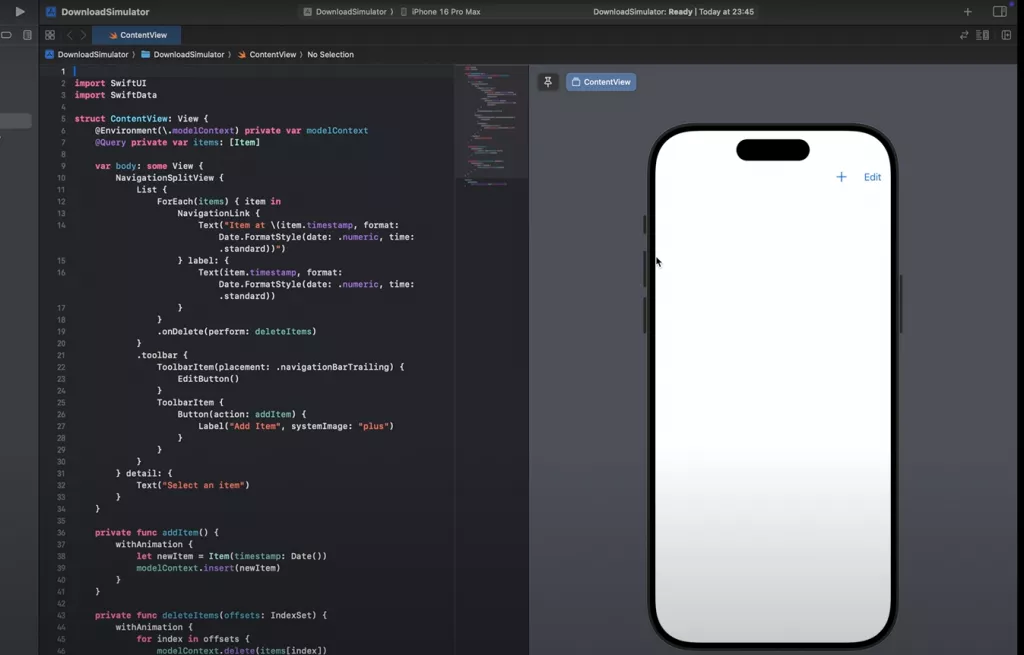The image size is (1024, 655).
Task: Click the blue project icon in the jump bar
Action: coord(49,54)
